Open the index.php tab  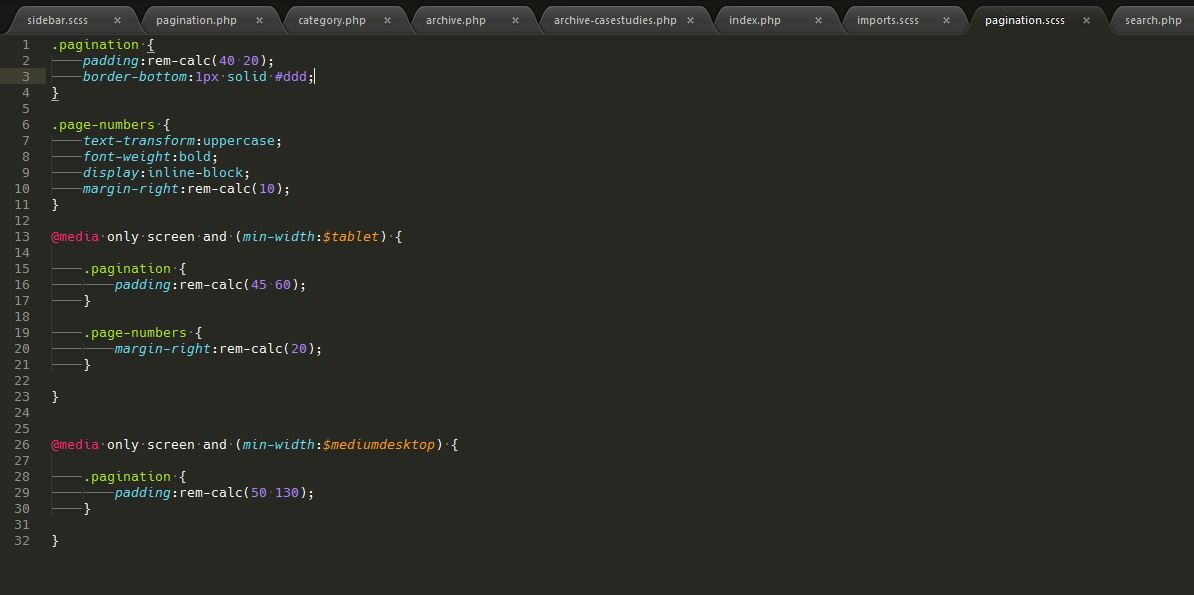pyautogui.click(x=755, y=21)
